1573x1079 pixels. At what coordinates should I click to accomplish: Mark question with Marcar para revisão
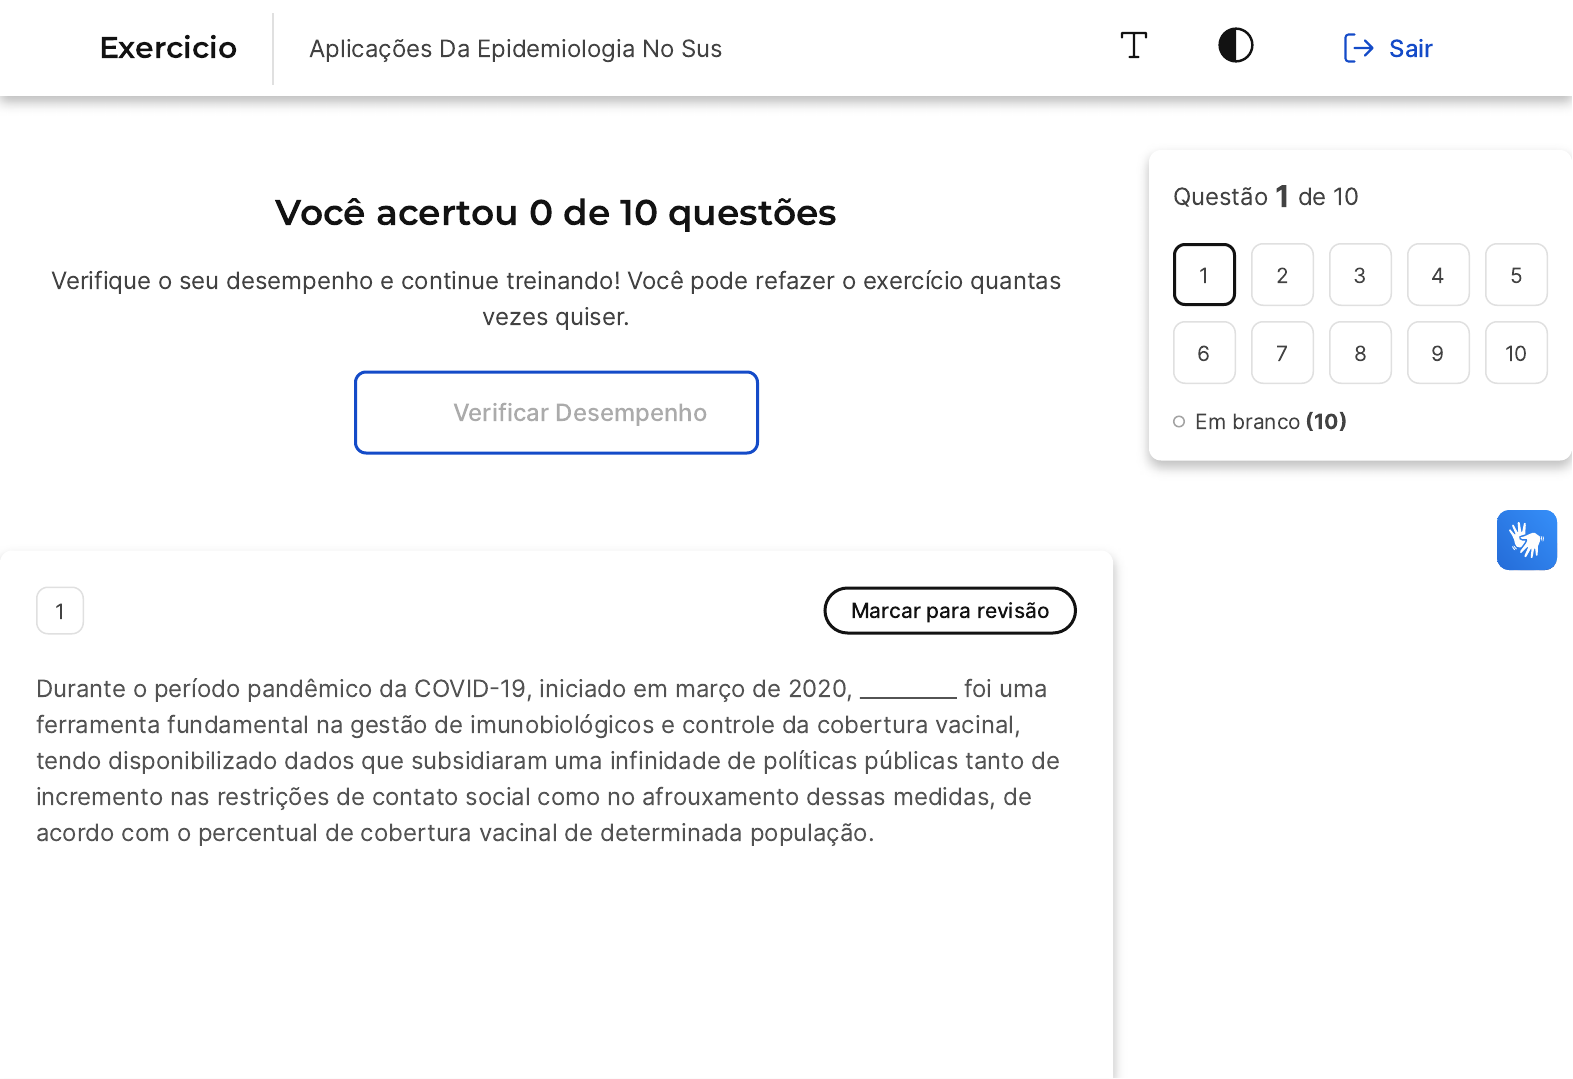pos(949,611)
